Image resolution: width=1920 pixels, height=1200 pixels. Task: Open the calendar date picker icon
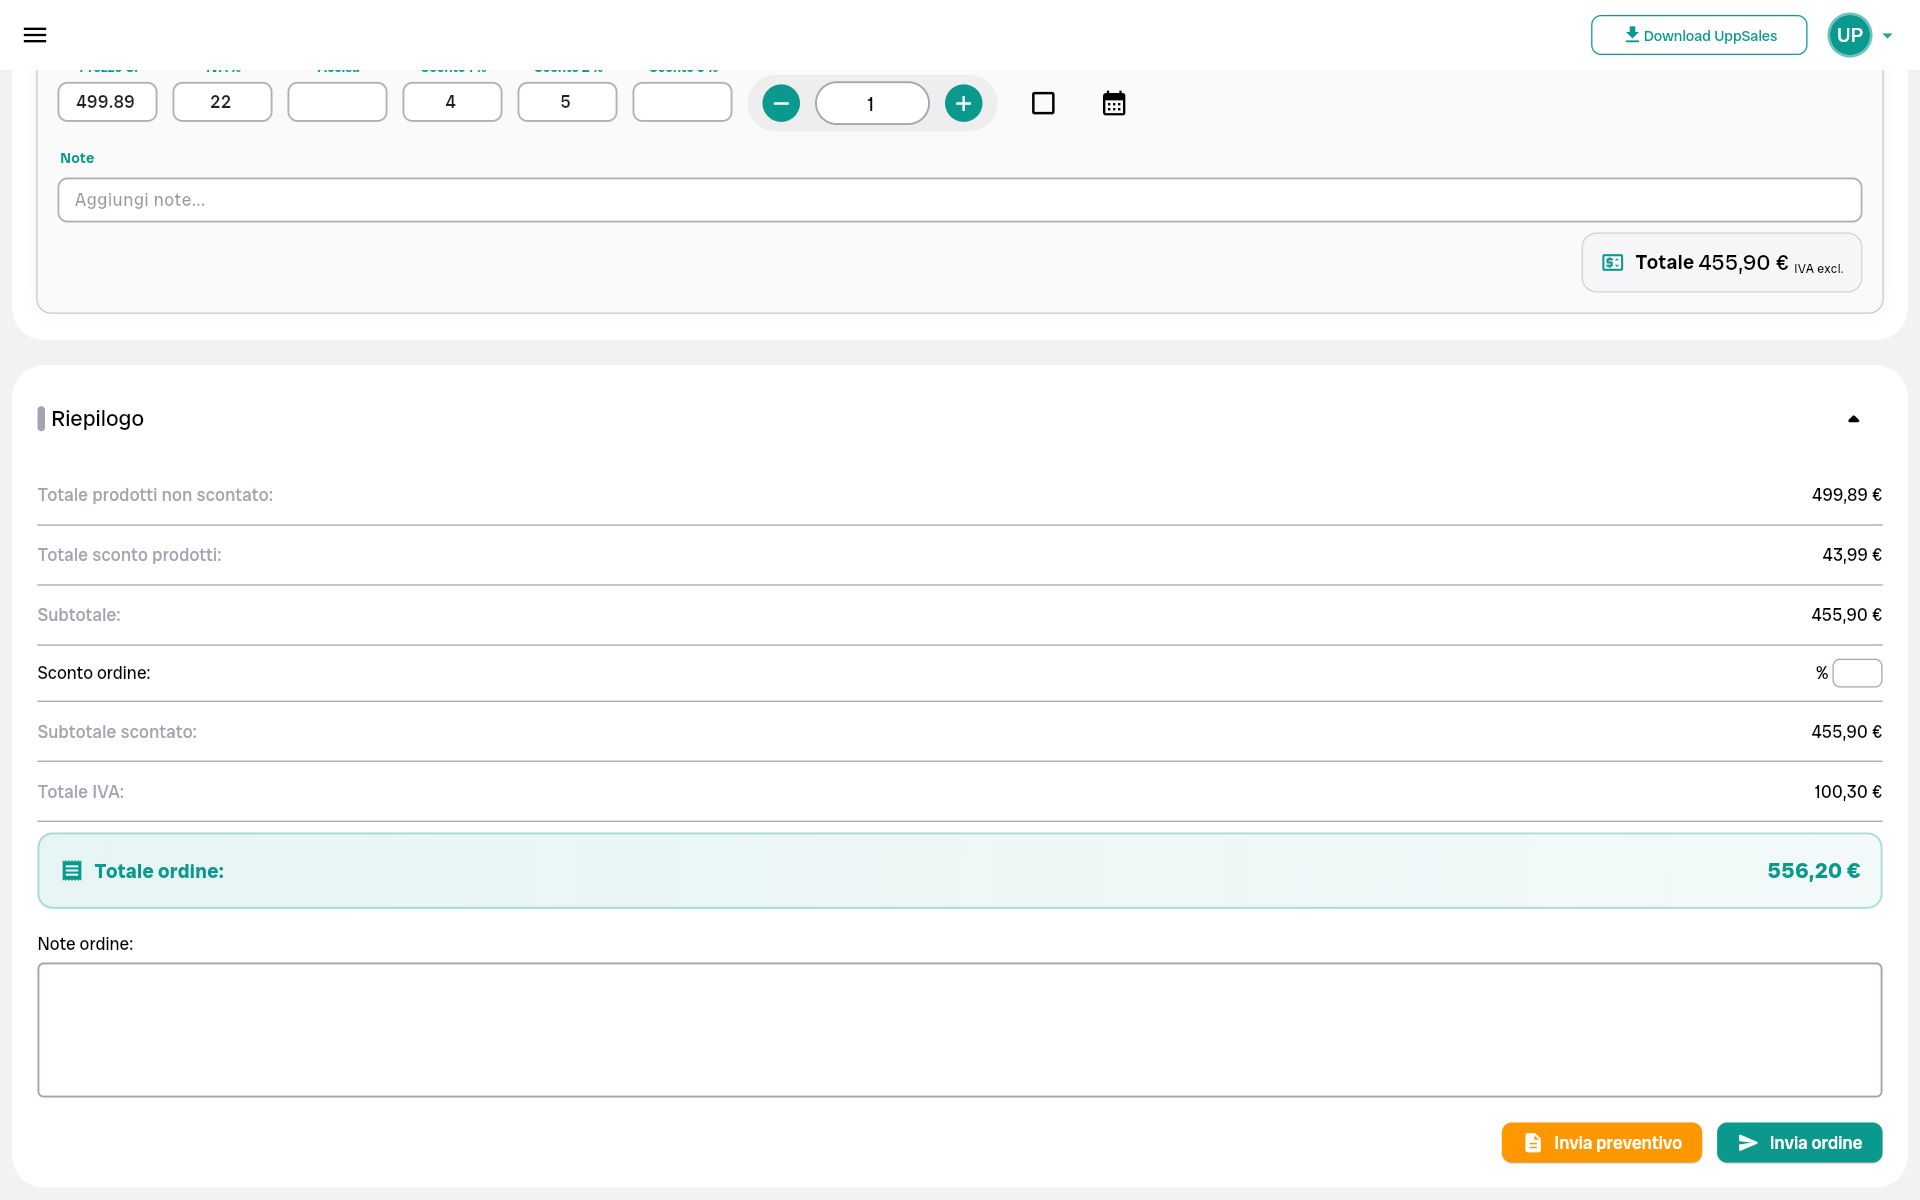[1113, 103]
